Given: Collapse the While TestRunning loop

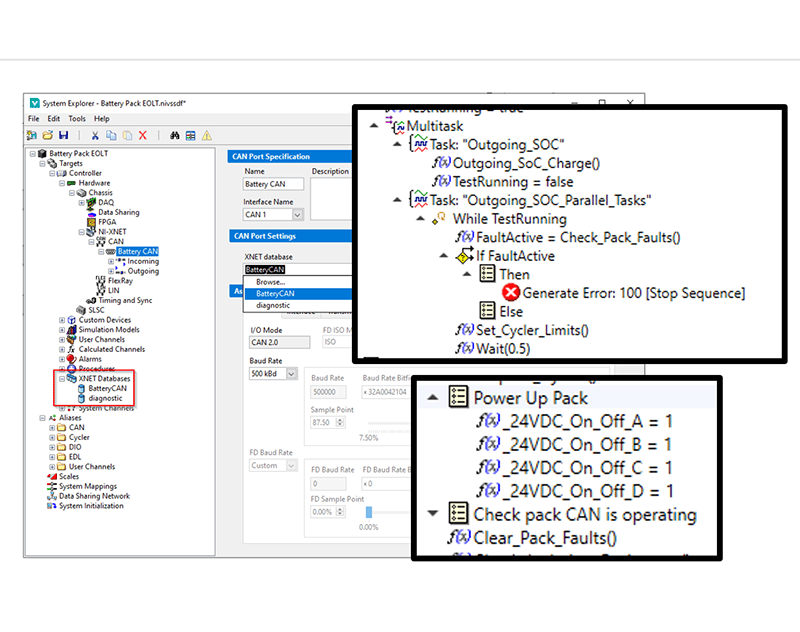Looking at the screenshot, I should (420, 218).
